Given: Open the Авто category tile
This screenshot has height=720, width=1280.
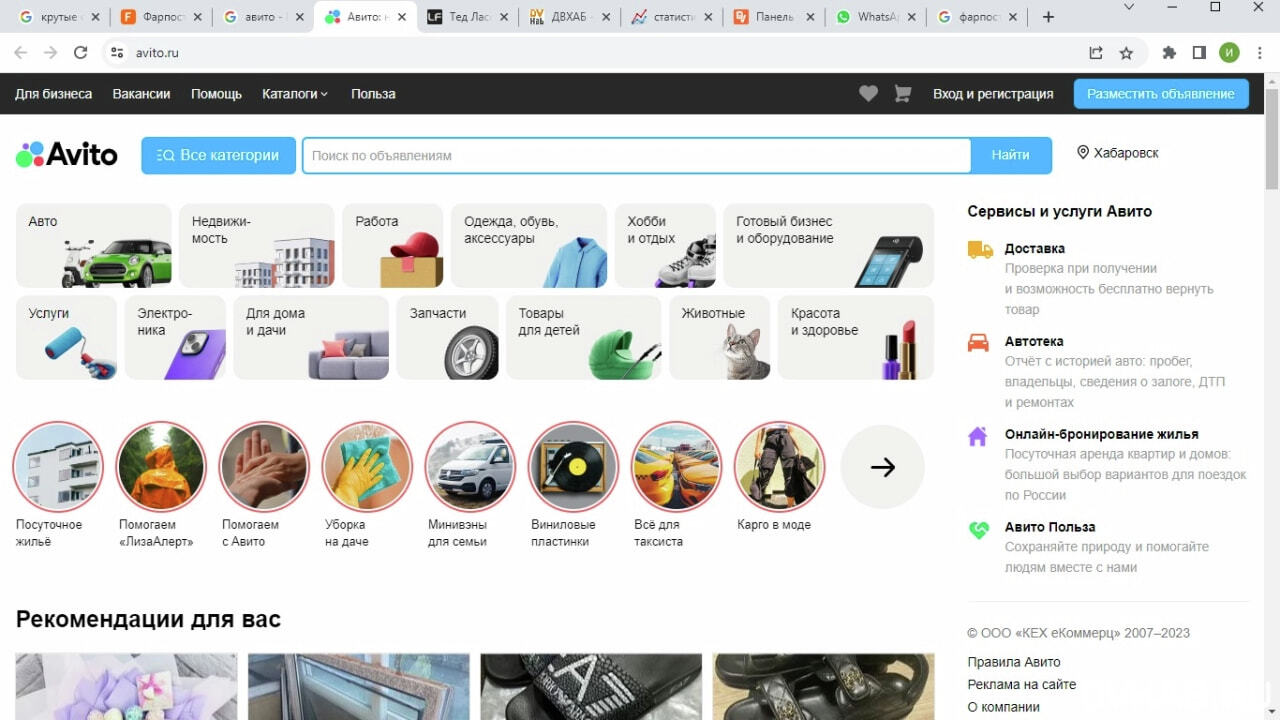Looking at the screenshot, I should [x=94, y=246].
